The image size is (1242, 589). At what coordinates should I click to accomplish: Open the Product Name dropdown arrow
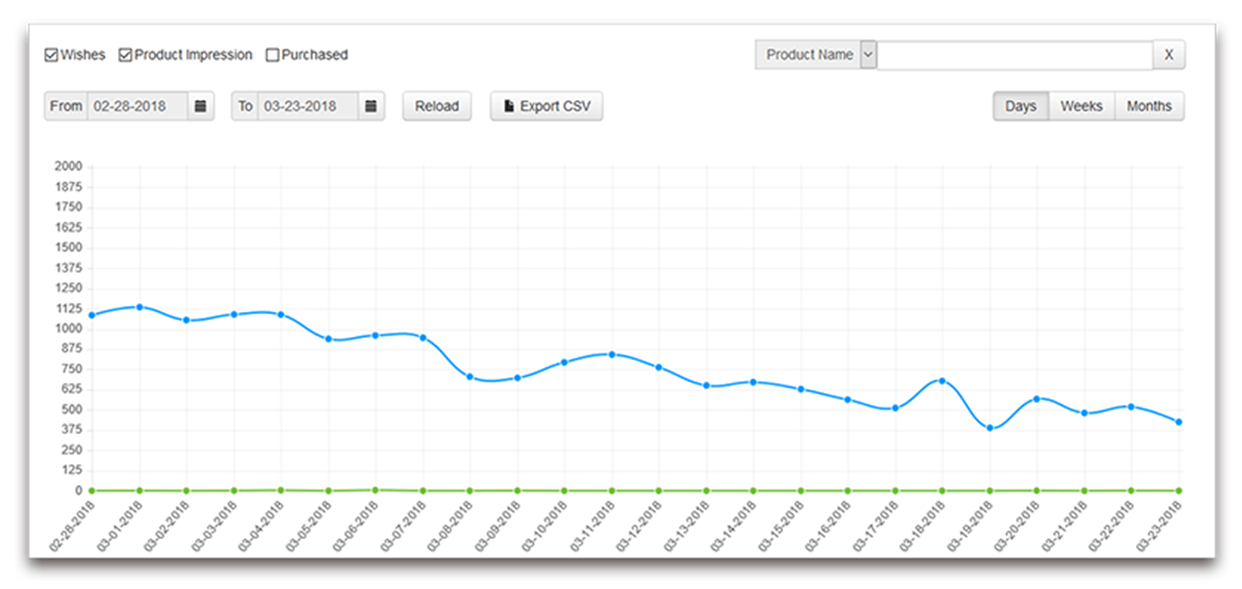[x=868, y=55]
